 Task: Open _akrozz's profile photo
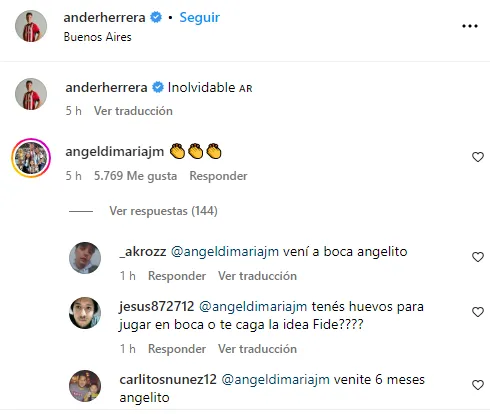[x=85, y=258]
